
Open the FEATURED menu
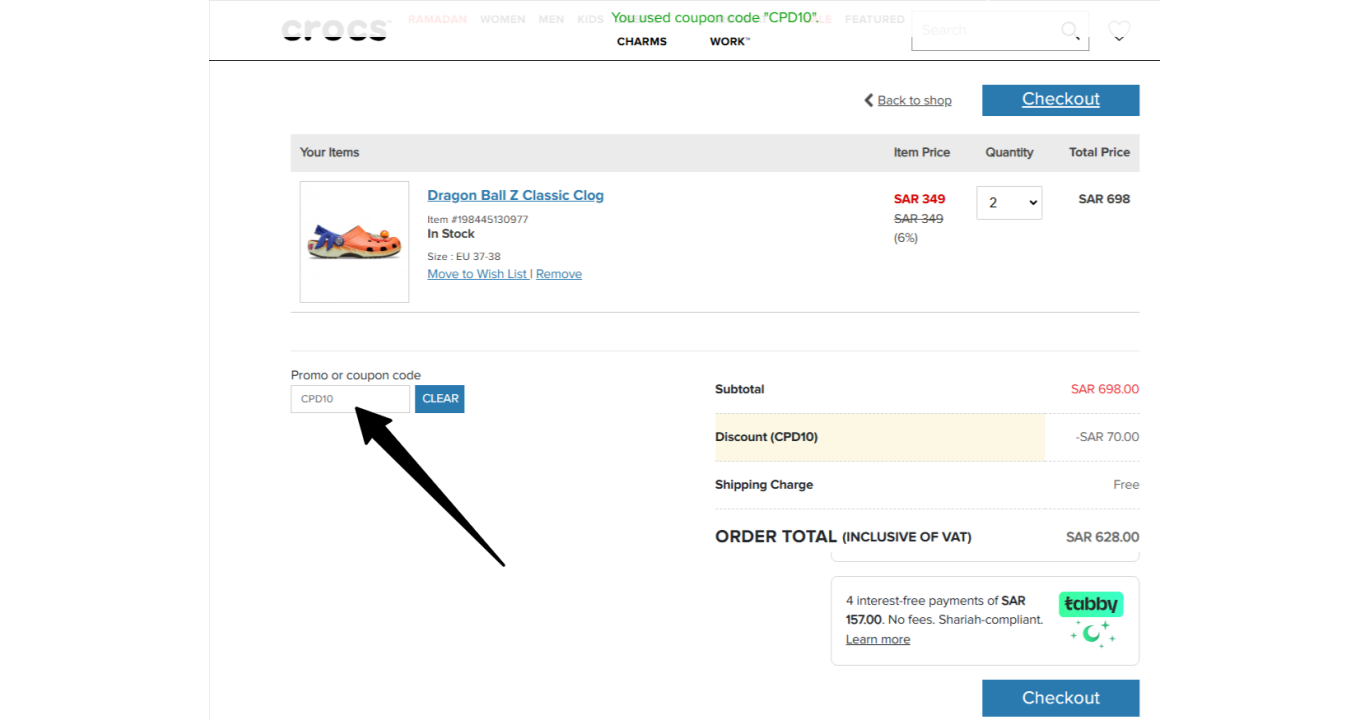coord(874,19)
